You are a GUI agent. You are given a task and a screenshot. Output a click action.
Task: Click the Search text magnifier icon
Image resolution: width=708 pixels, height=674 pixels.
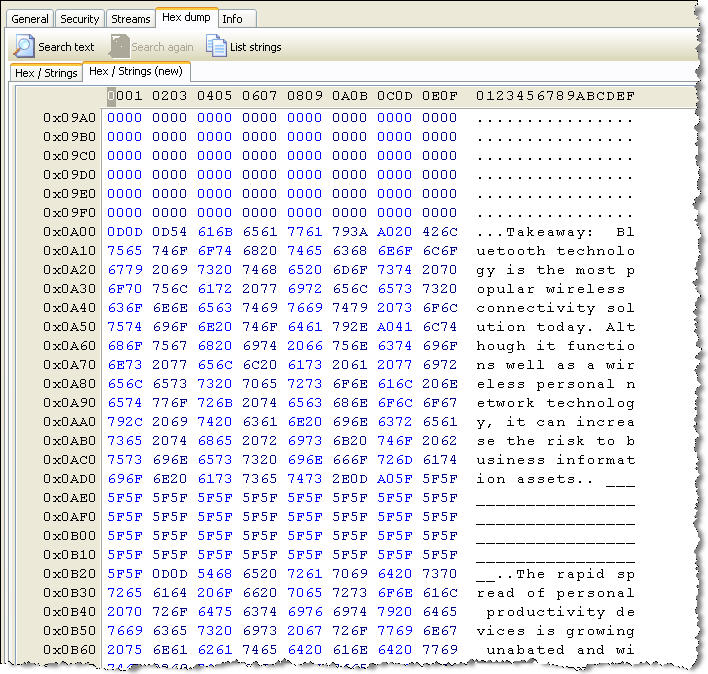24,46
